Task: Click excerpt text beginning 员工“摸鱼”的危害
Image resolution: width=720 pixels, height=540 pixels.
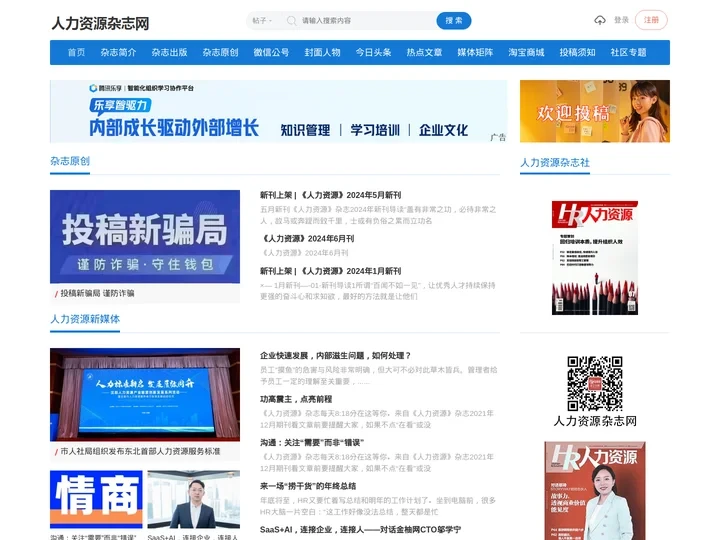Action: coord(378,376)
